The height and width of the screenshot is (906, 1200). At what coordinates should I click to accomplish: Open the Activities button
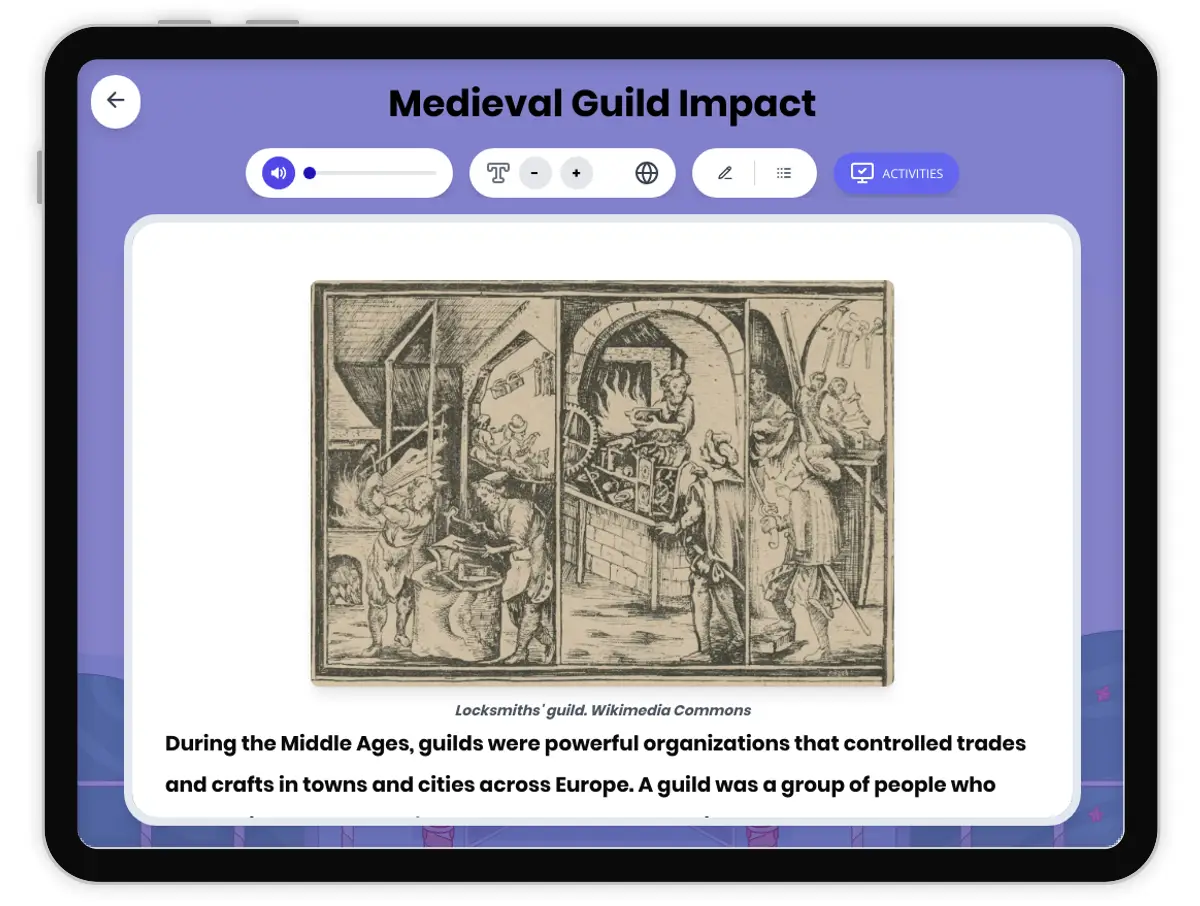point(896,173)
